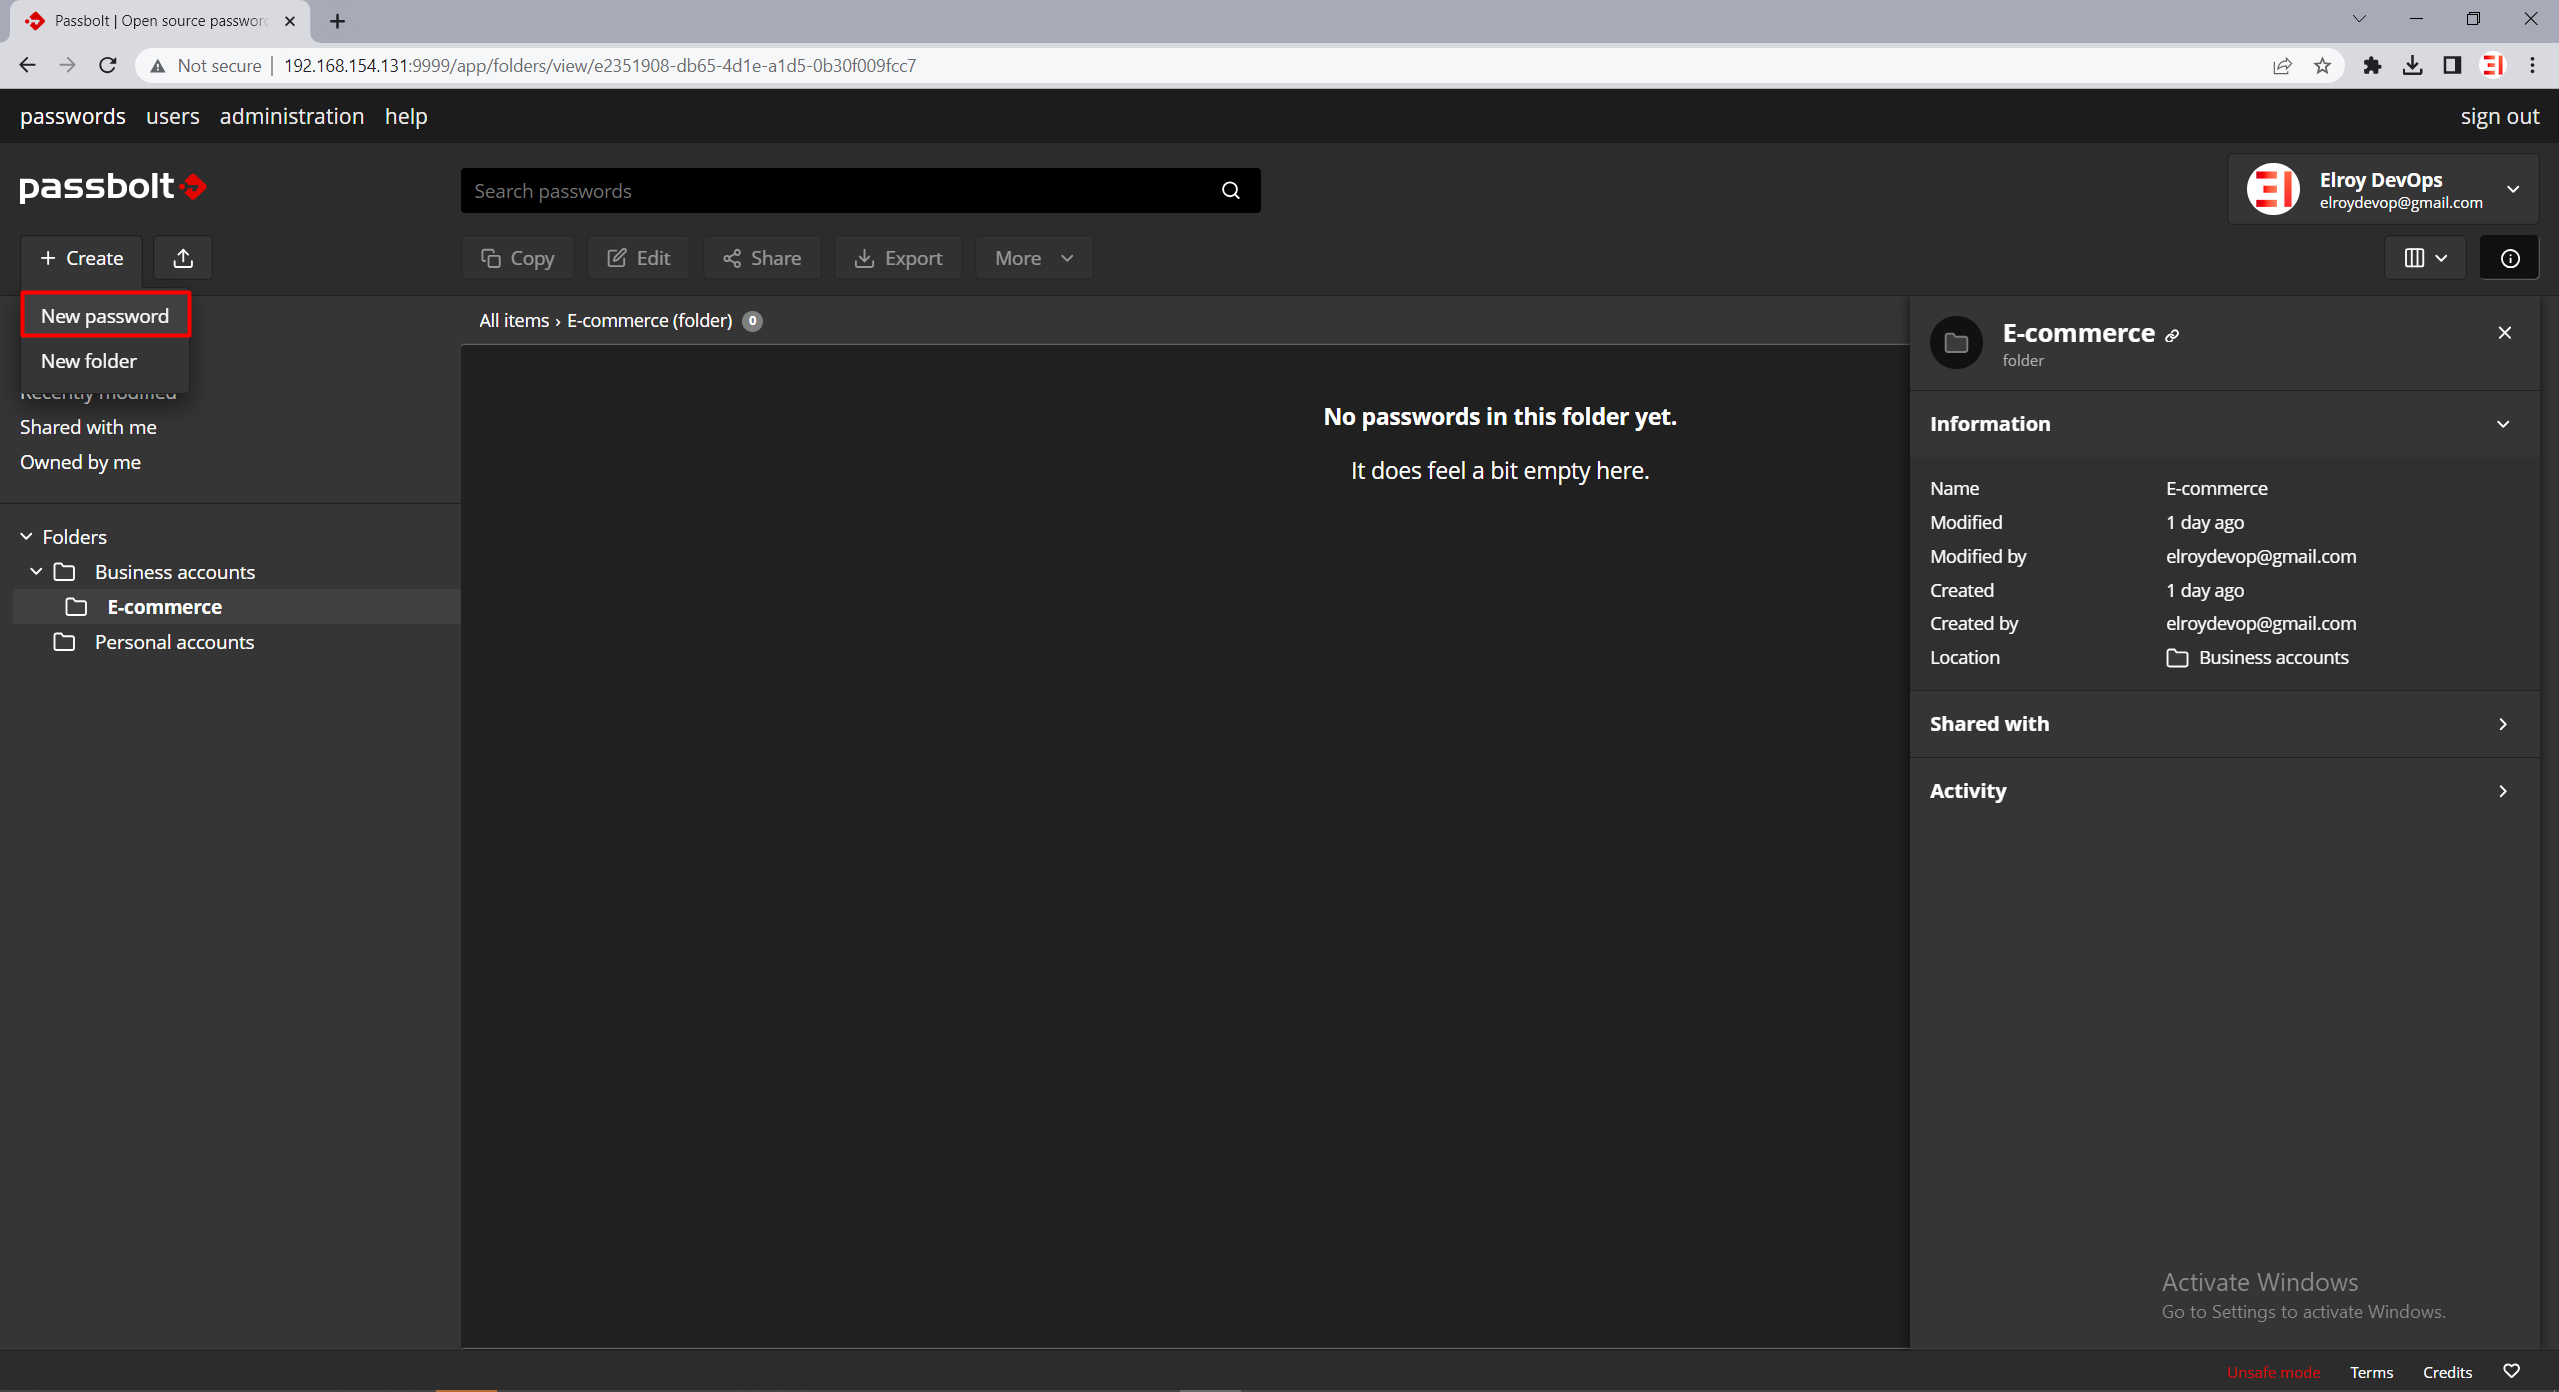Open Chrome side panel icon

pos(2452,65)
